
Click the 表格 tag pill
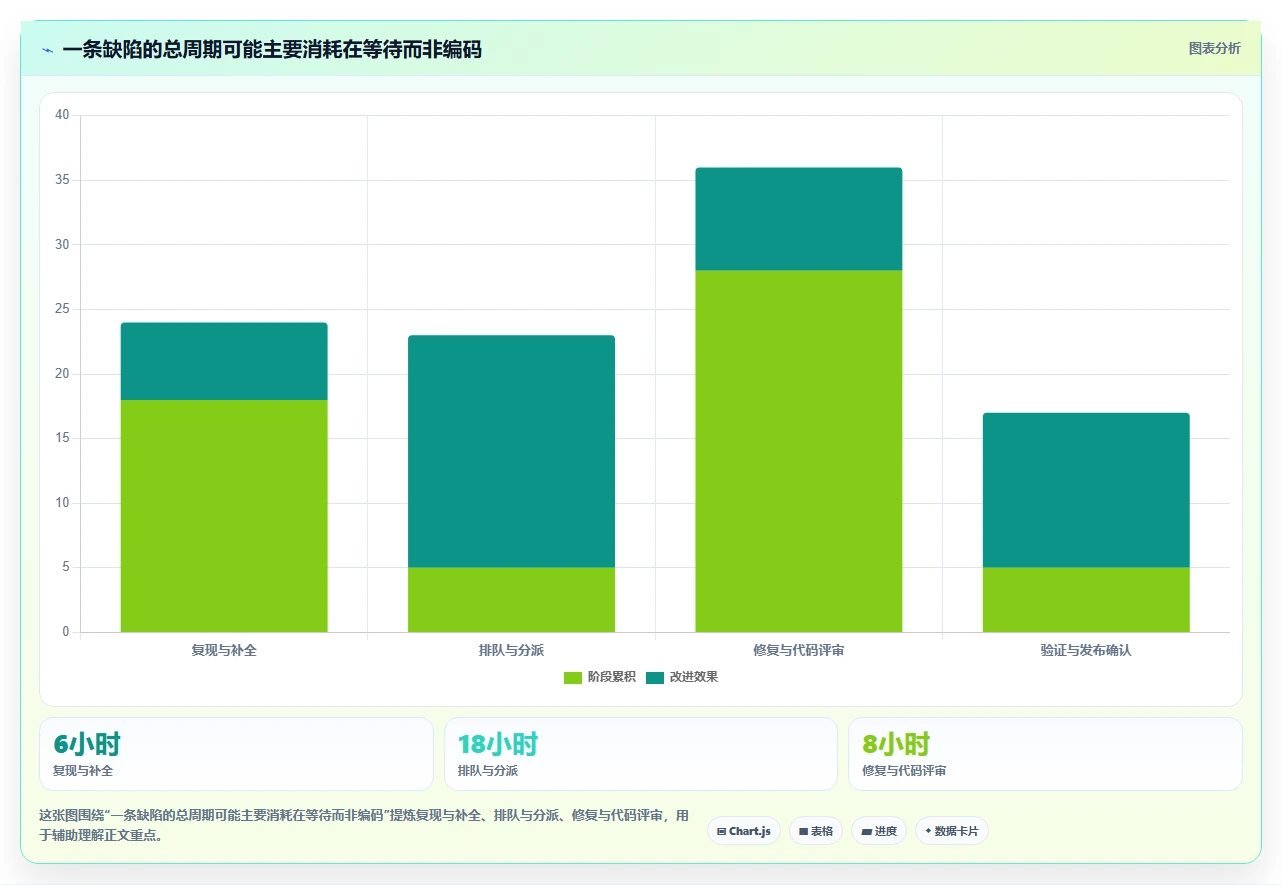click(x=816, y=831)
